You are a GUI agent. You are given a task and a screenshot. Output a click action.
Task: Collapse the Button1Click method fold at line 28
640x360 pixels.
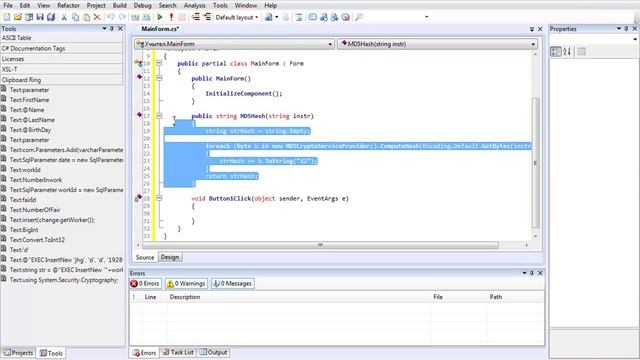[159, 198]
